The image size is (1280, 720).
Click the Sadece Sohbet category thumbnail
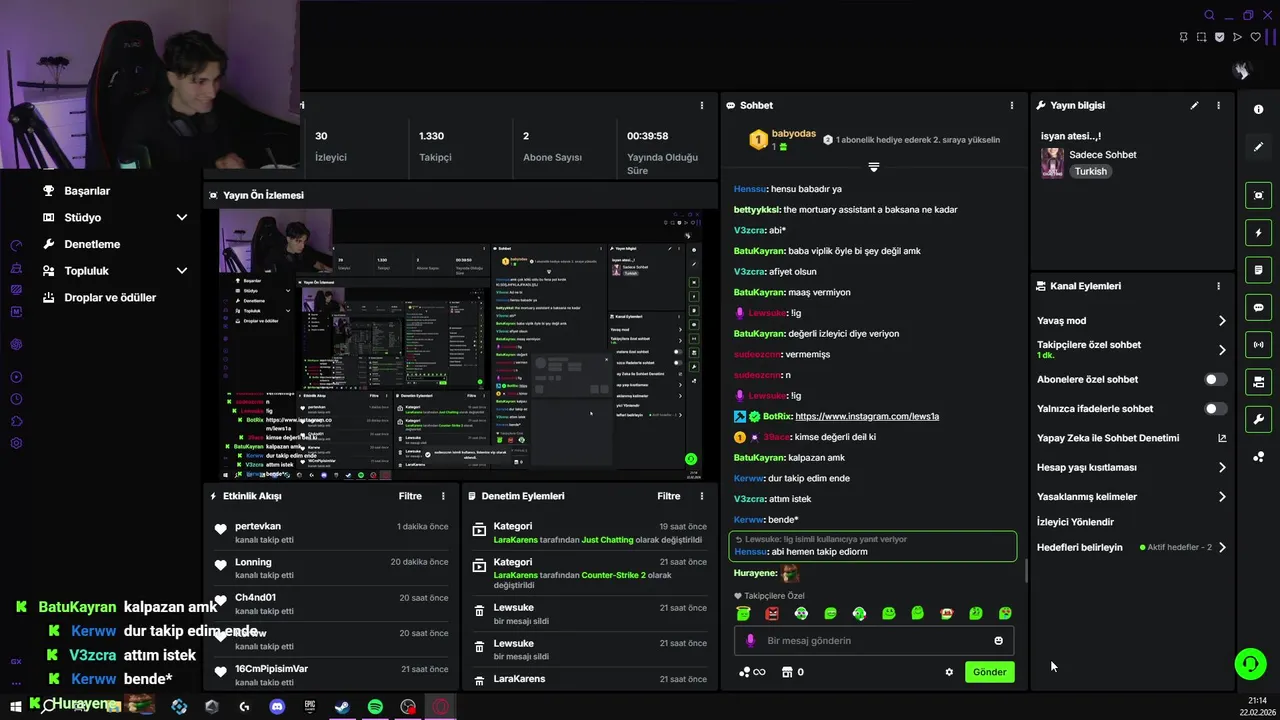(1052, 163)
